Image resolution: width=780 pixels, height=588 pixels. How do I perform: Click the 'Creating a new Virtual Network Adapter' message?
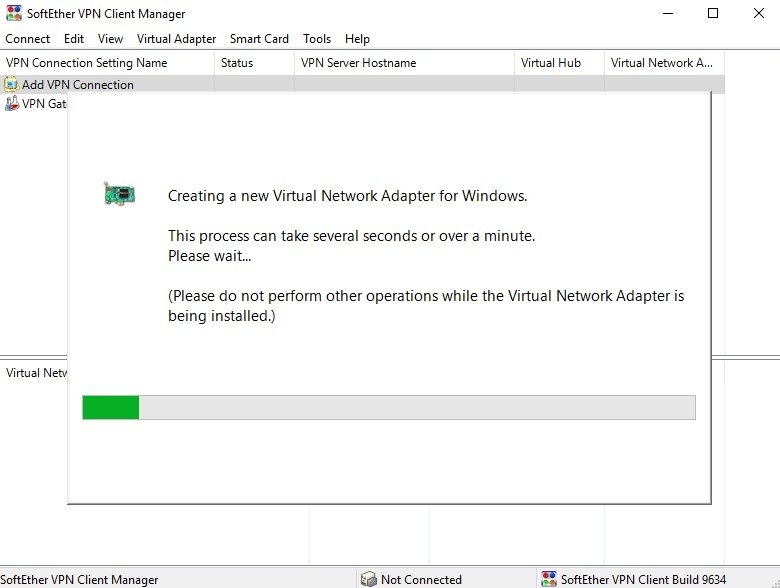[x=347, y=196]
